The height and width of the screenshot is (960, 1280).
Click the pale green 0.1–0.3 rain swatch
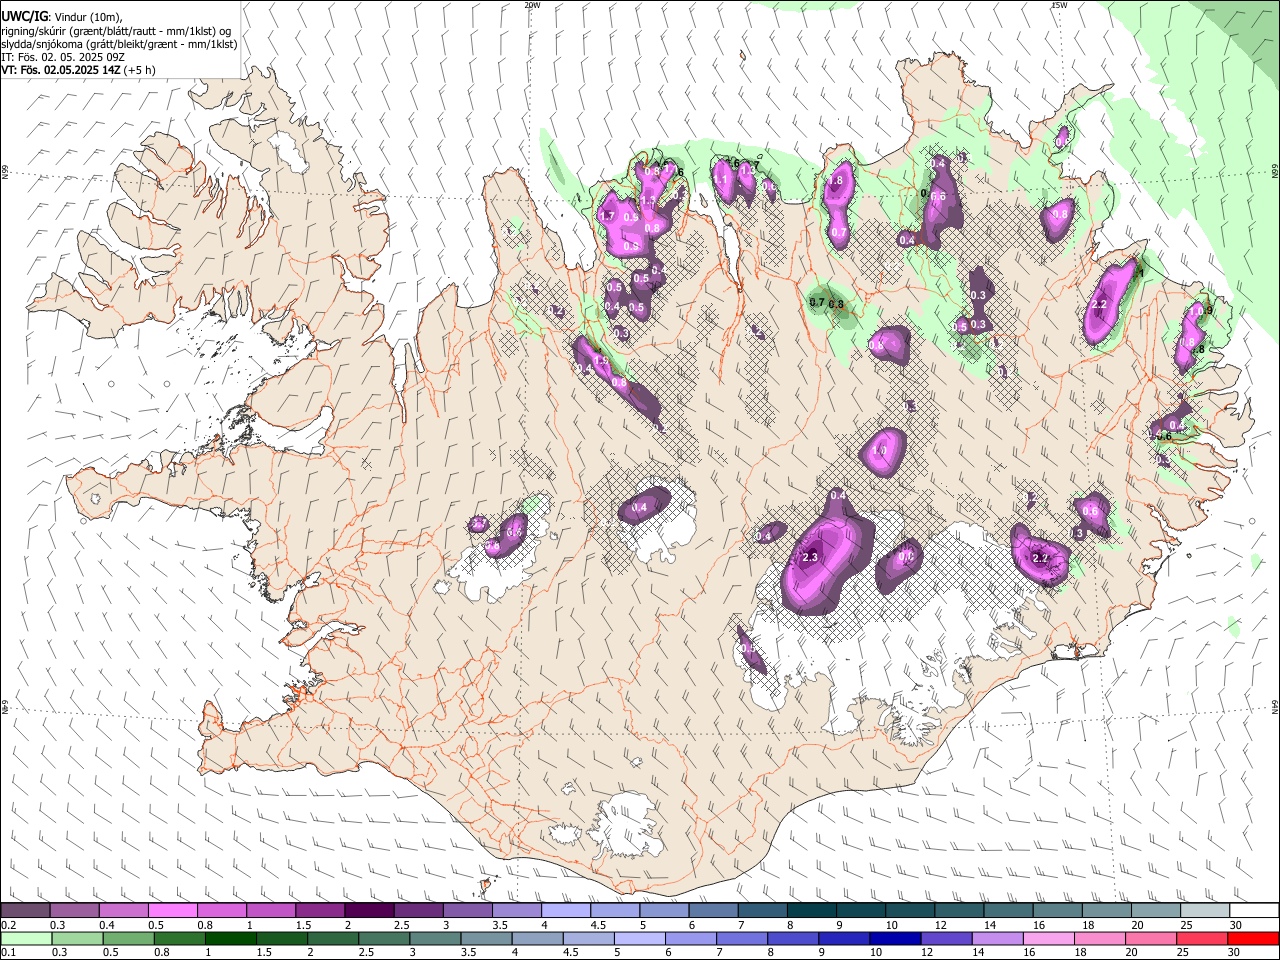coord(27,938)
